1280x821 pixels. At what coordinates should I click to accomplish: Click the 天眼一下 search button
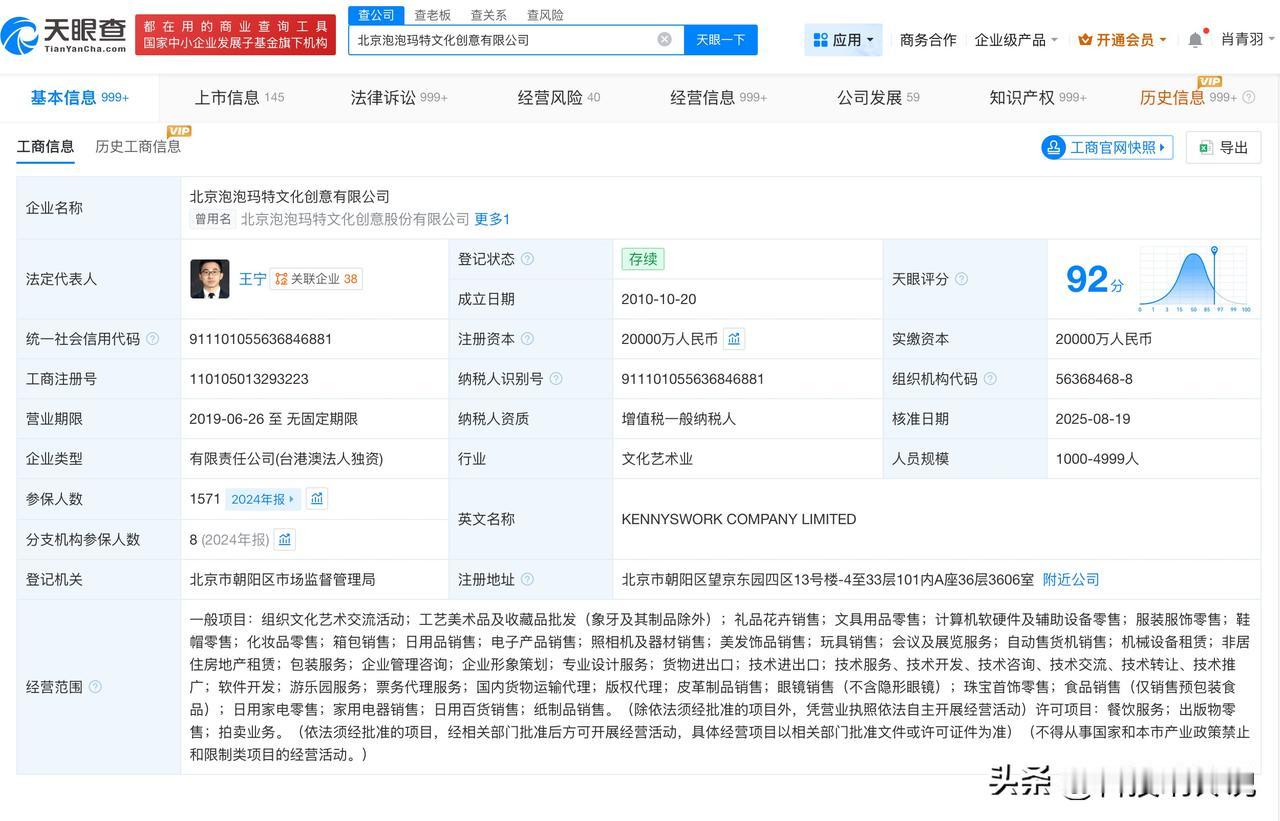pos(720,39)
